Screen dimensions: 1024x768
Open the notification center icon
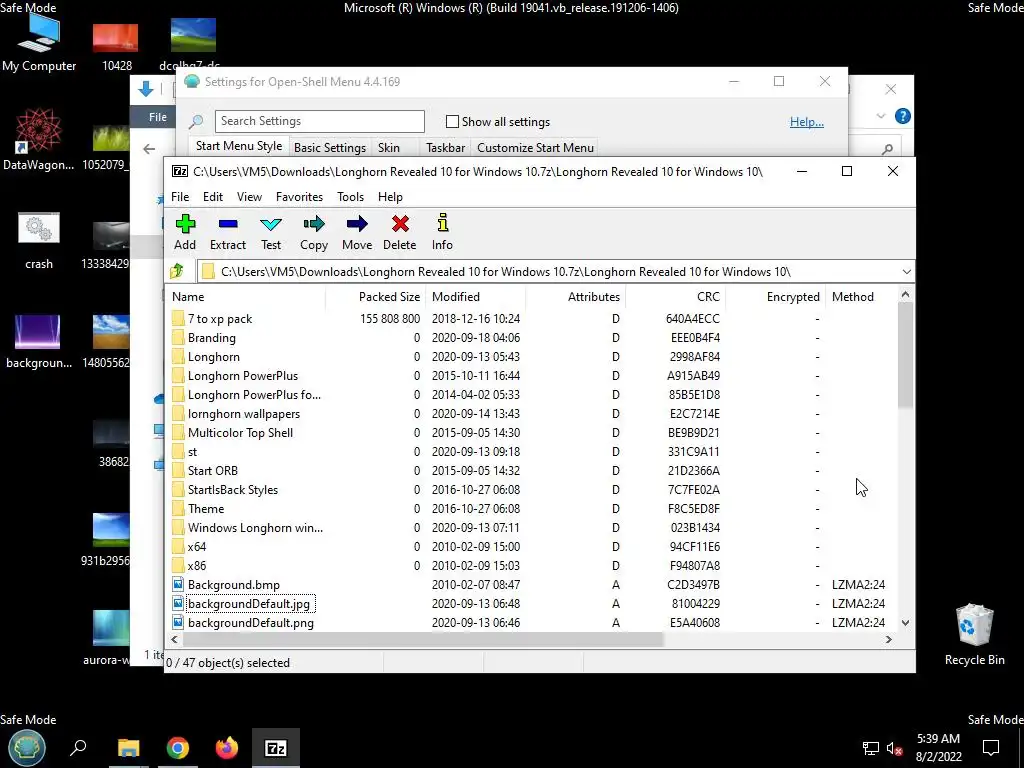click(991, 748)
